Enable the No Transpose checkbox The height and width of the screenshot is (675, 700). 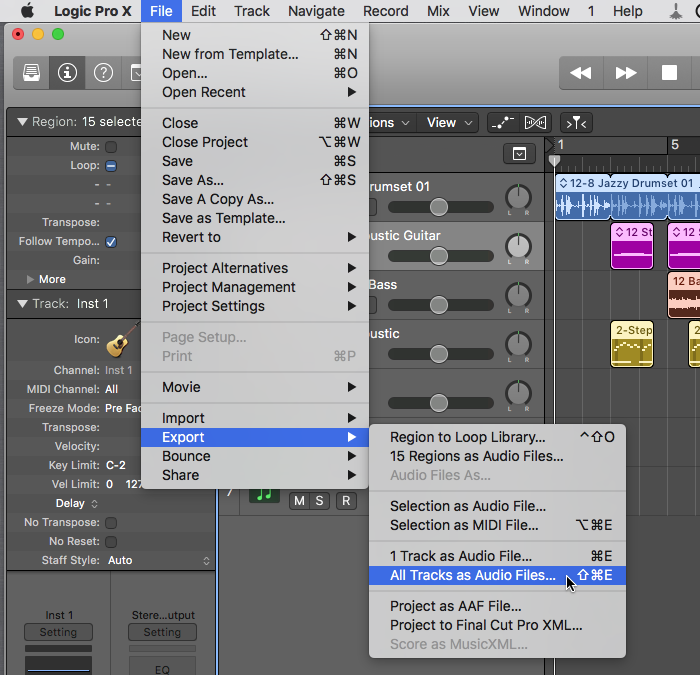[x=111, y=522]
